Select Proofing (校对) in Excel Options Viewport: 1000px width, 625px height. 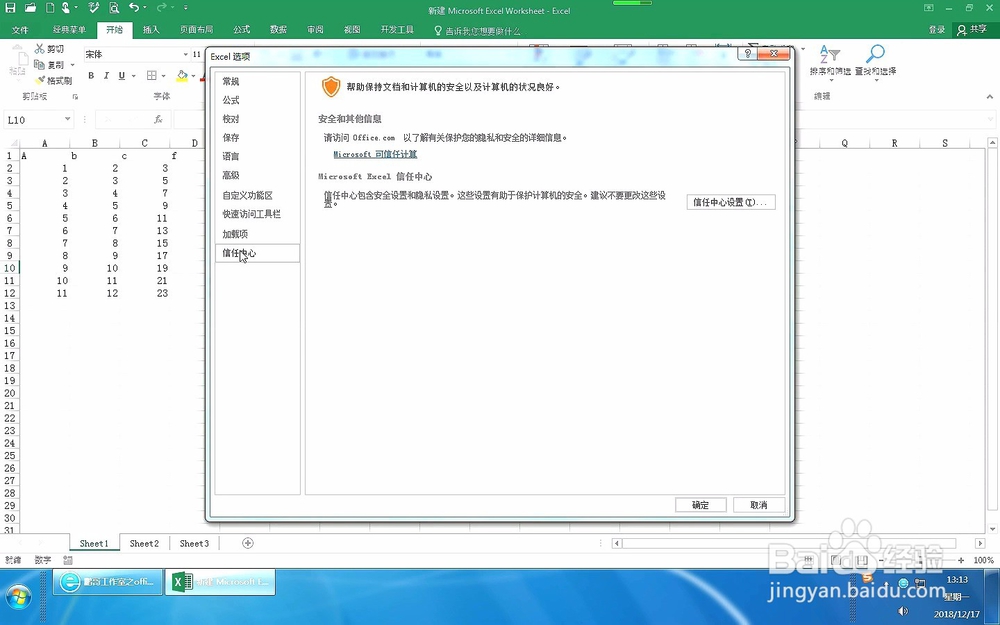(x=257, y=119)
